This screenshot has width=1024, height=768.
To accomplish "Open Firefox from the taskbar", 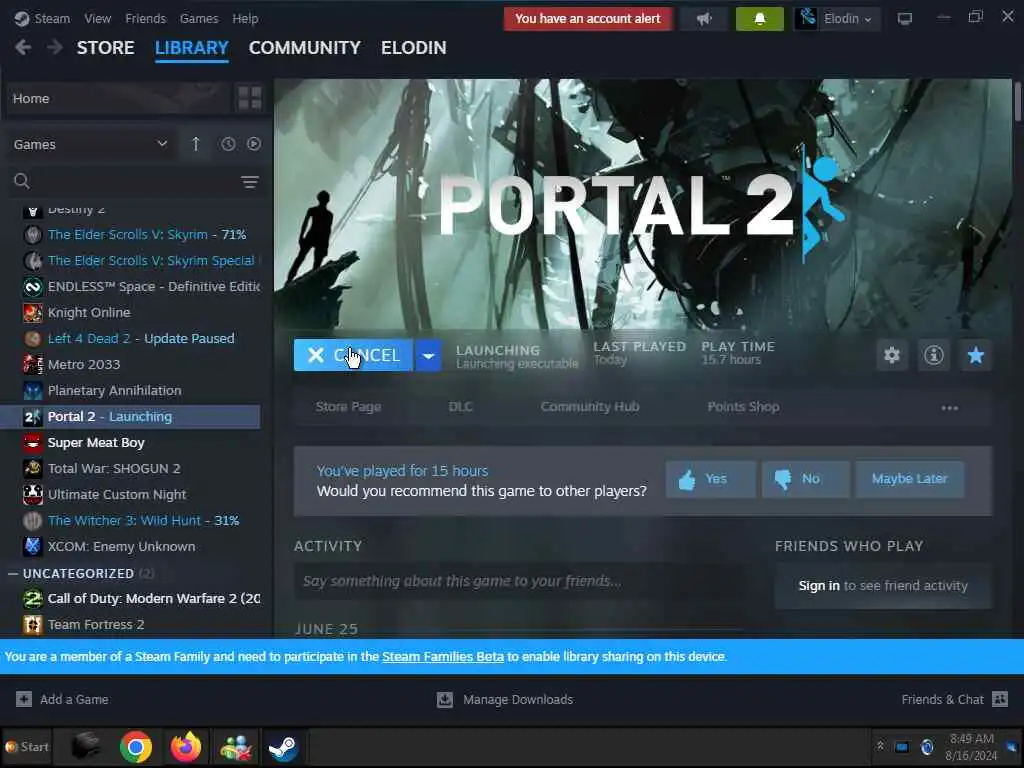I will [x=186, y=746].
